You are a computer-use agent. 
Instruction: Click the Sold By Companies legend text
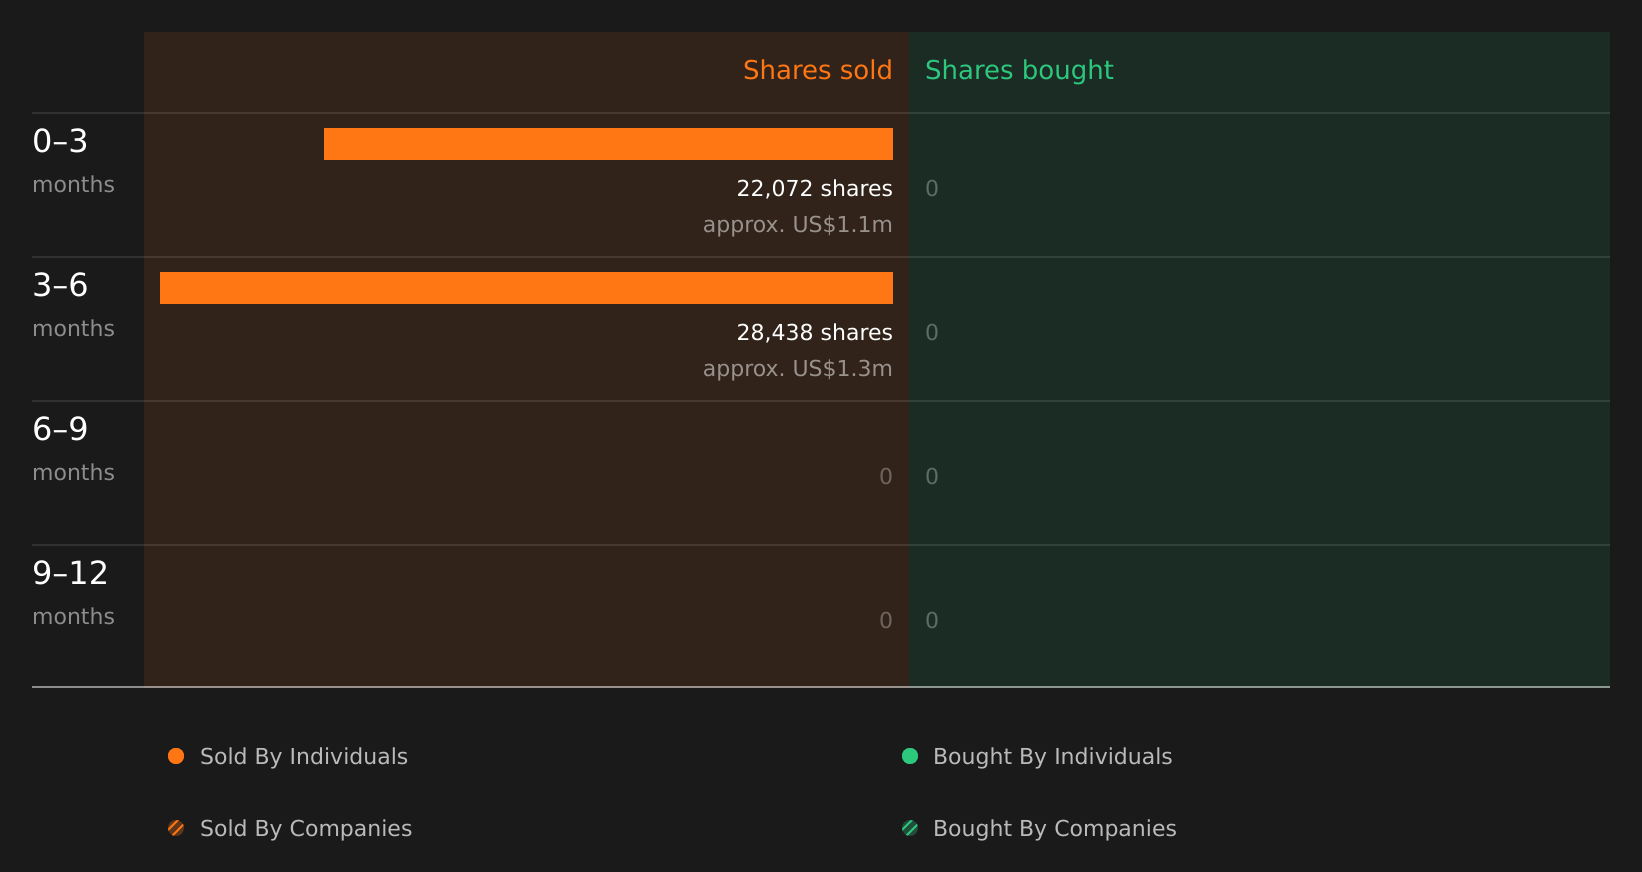306,828
